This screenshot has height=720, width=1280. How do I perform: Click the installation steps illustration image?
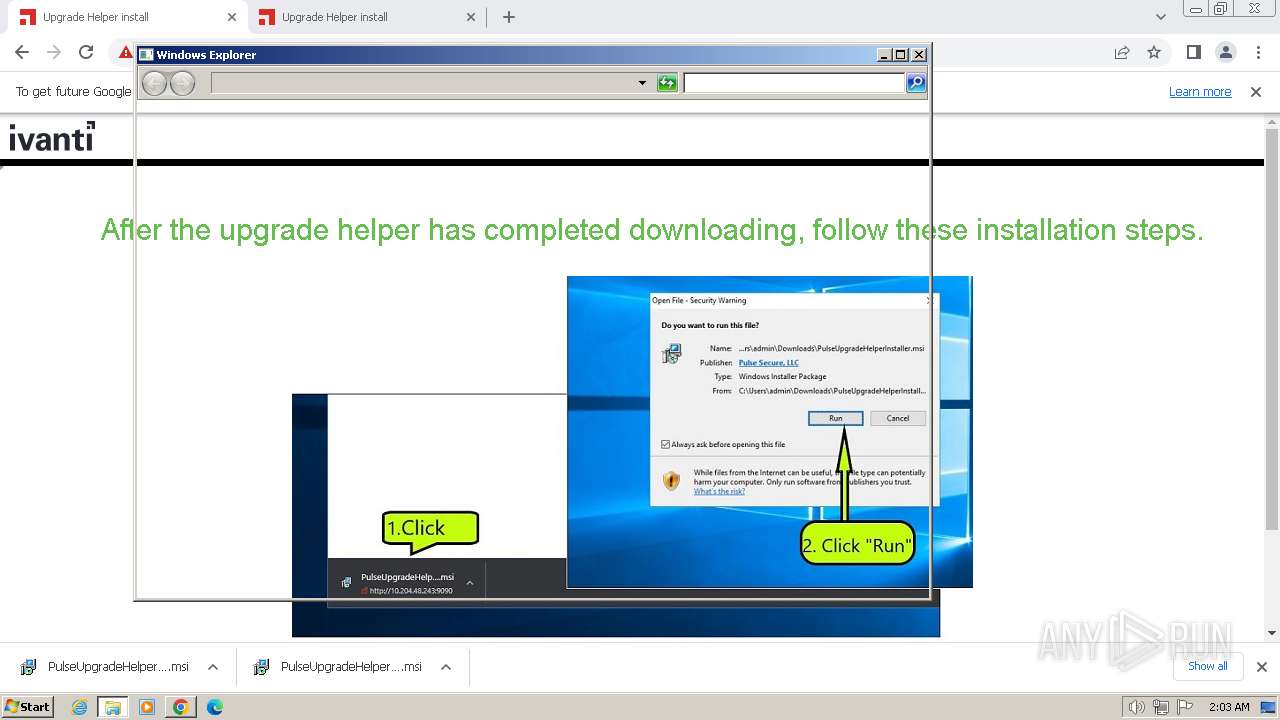tap(632, 456)
